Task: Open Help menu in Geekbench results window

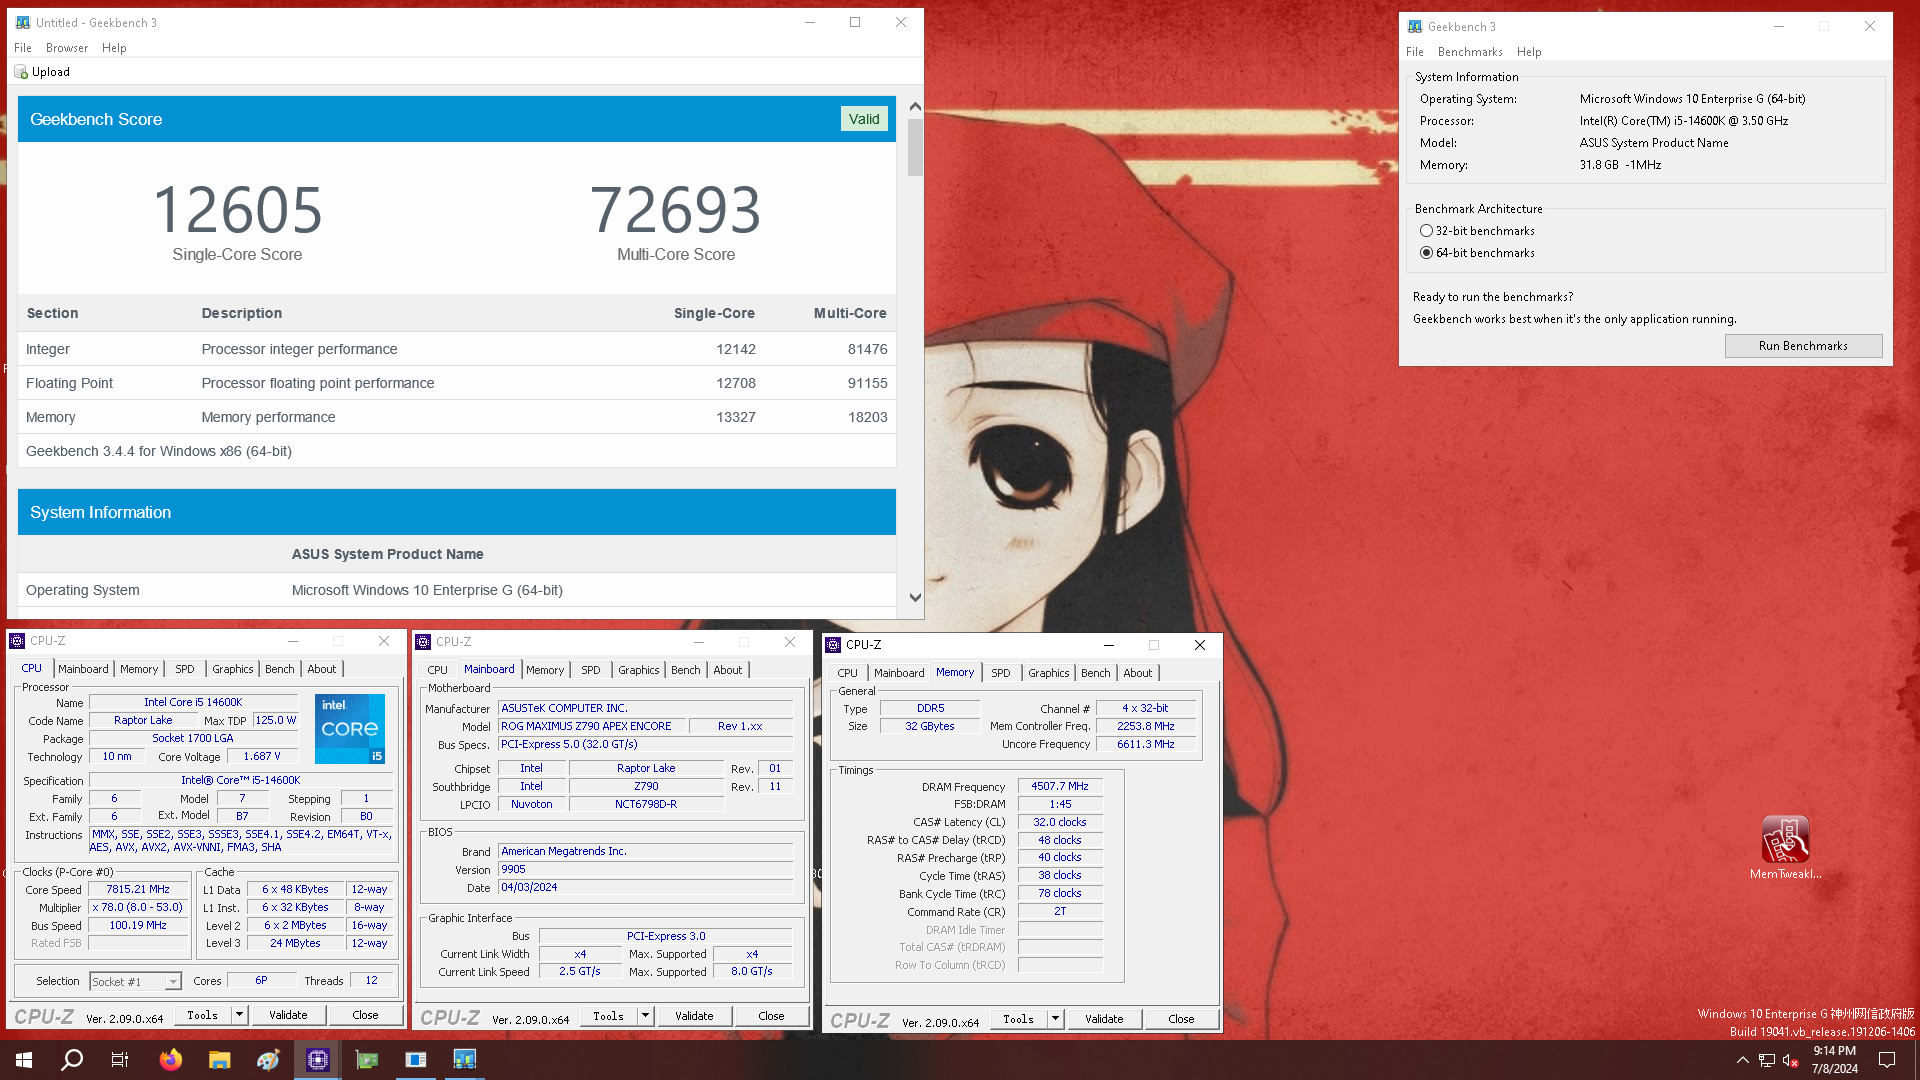Action: click(x=114, y=48)
